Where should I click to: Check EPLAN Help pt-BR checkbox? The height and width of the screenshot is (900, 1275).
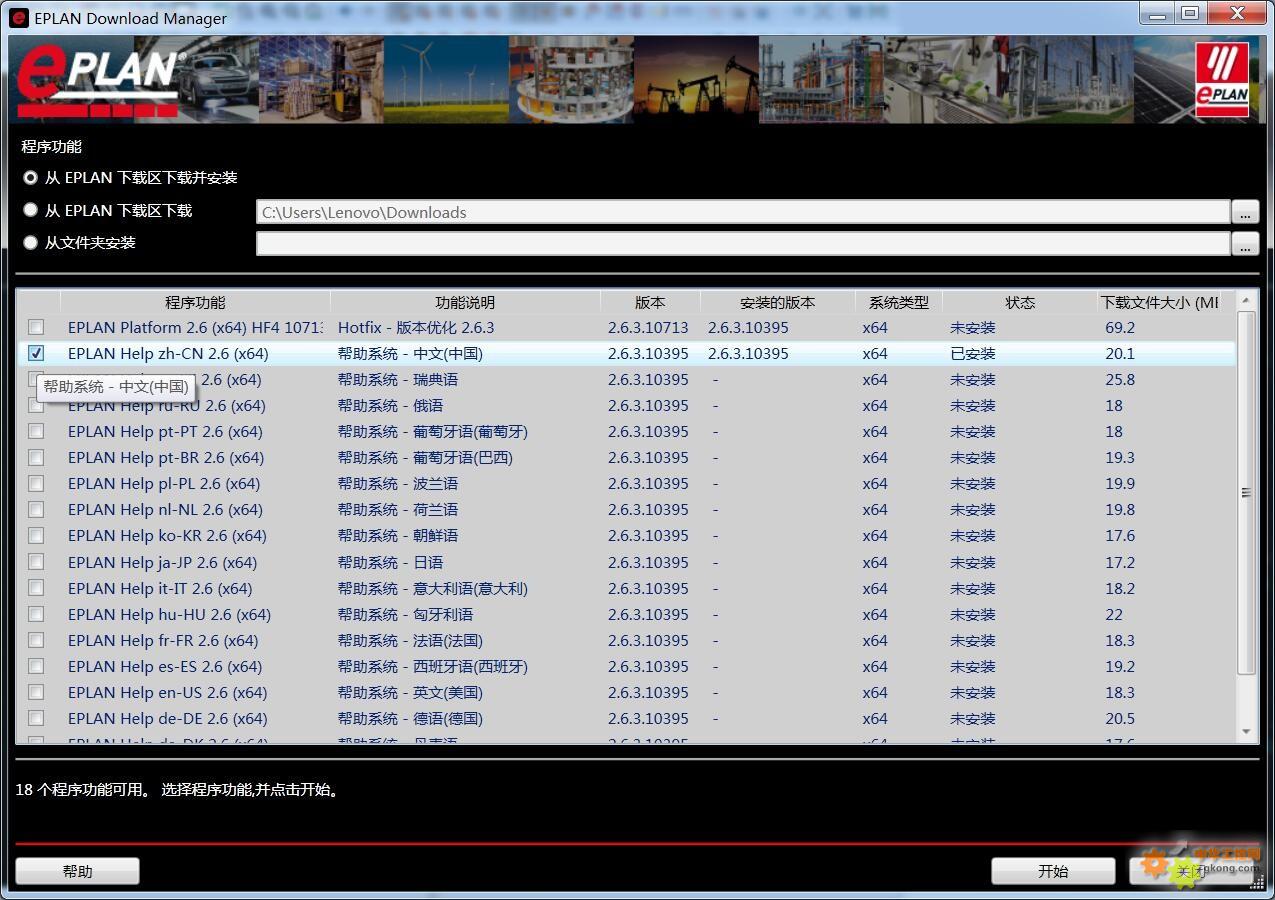click(36, 457)
